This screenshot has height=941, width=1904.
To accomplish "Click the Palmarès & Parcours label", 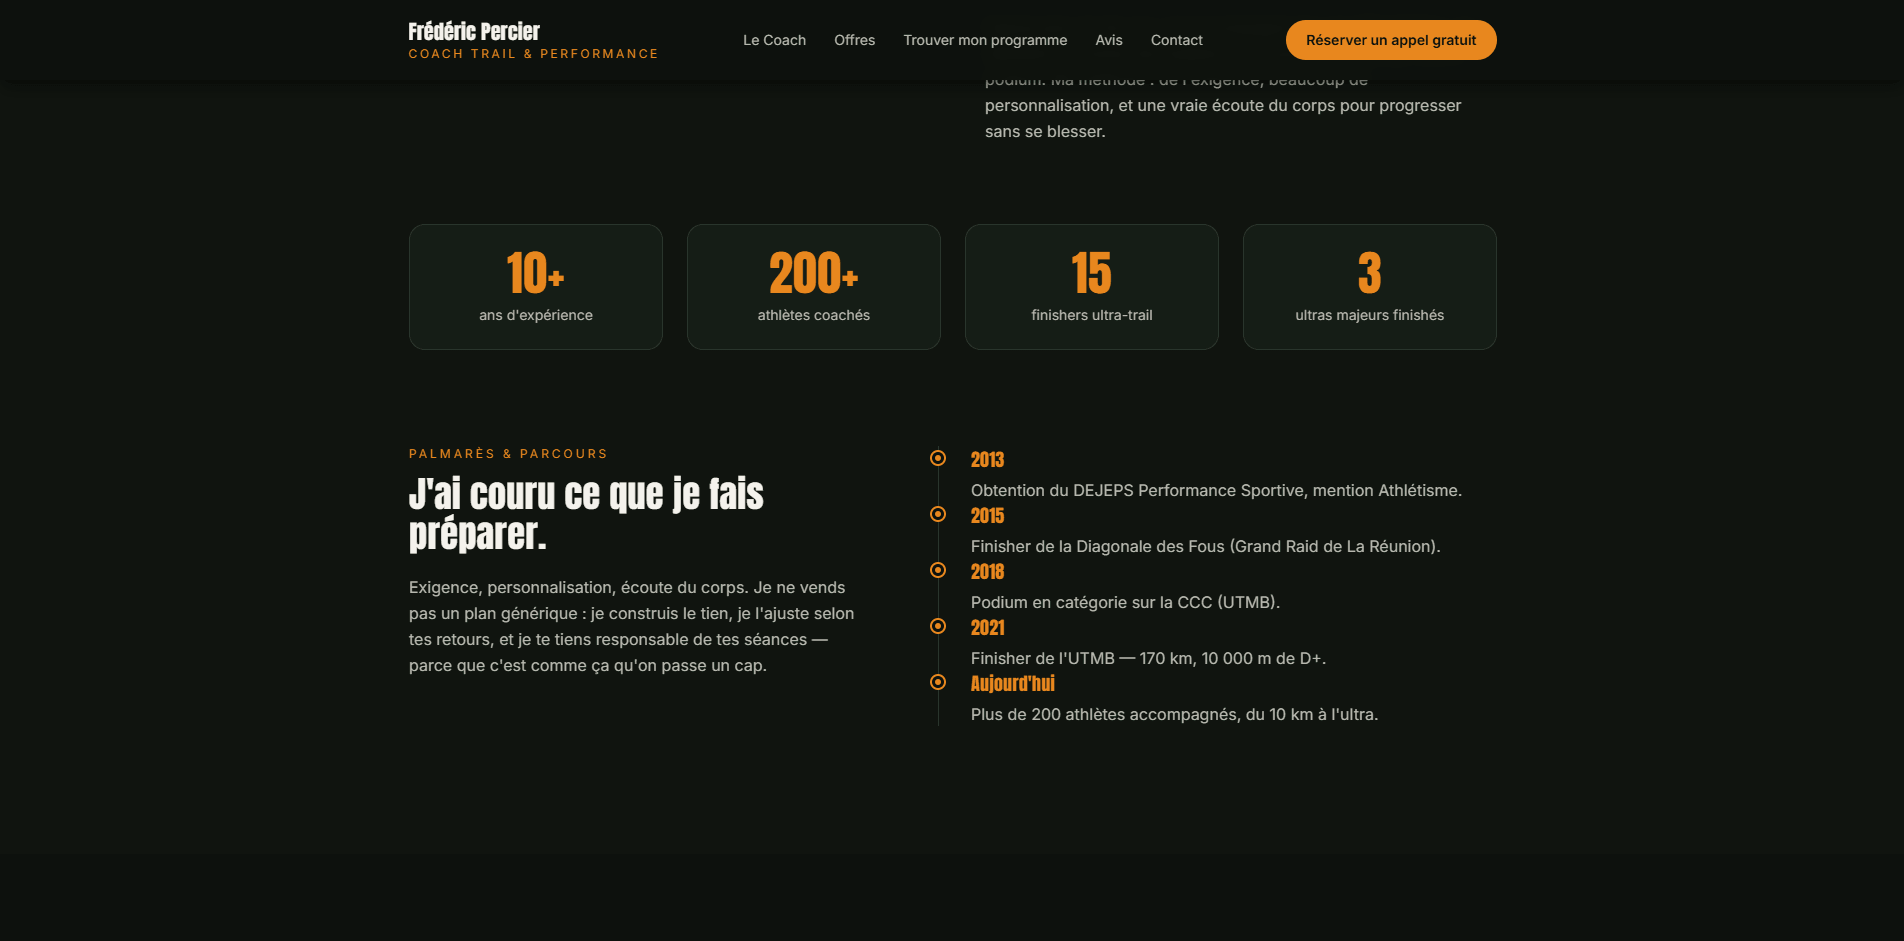I will 508,454.
